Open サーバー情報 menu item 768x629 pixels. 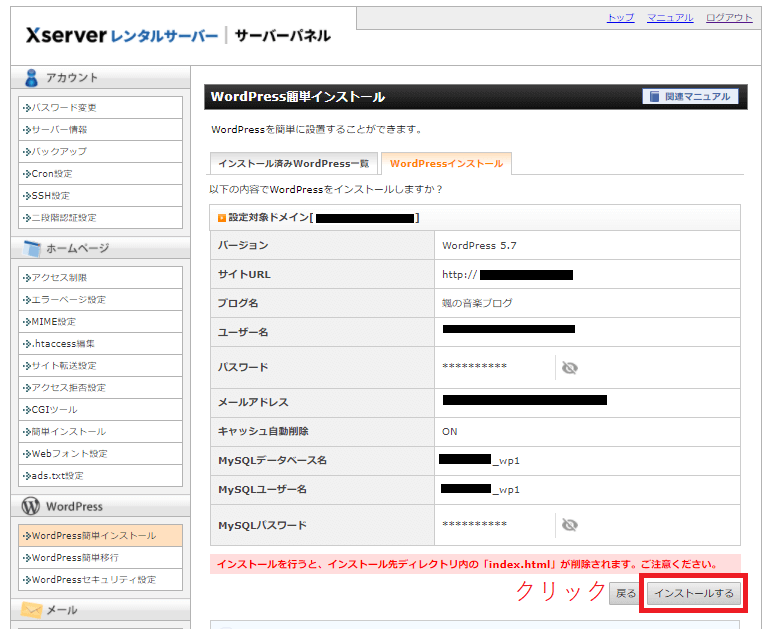pyautogui.click(x=100, y=130)
